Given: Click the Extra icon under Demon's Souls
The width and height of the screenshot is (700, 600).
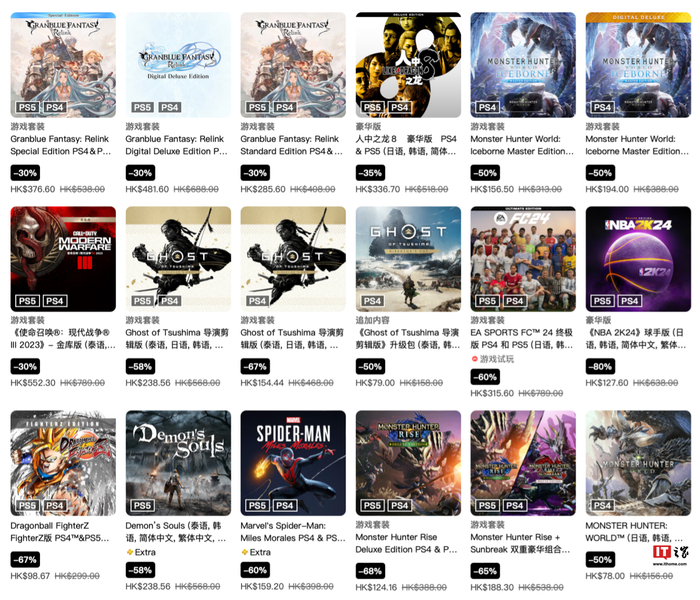Looking at the screenshot, I should [130, 552].
